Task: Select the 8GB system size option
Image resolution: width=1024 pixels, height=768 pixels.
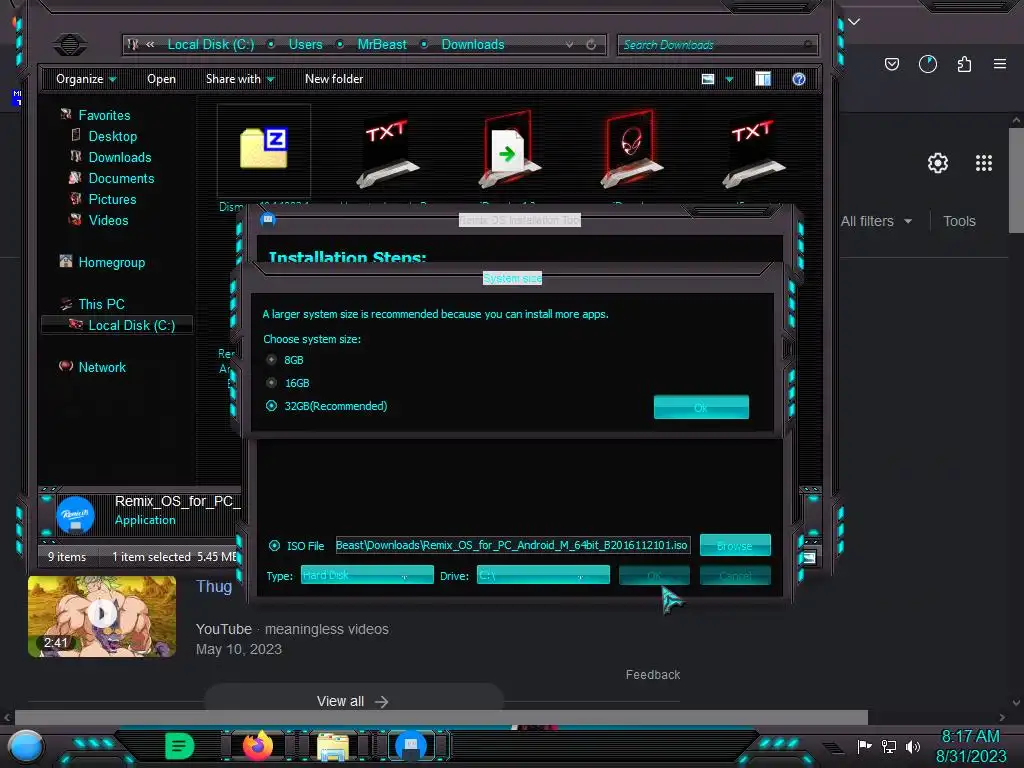Action: pyautogui.click(x=272, y=360)
